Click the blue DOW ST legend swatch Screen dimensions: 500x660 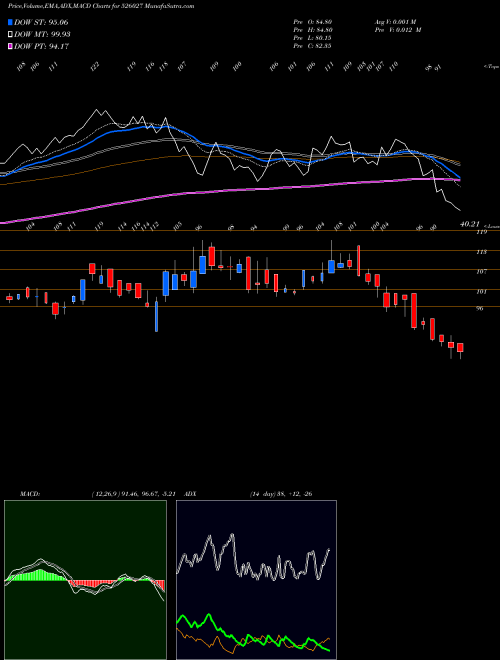pos(10,22)
